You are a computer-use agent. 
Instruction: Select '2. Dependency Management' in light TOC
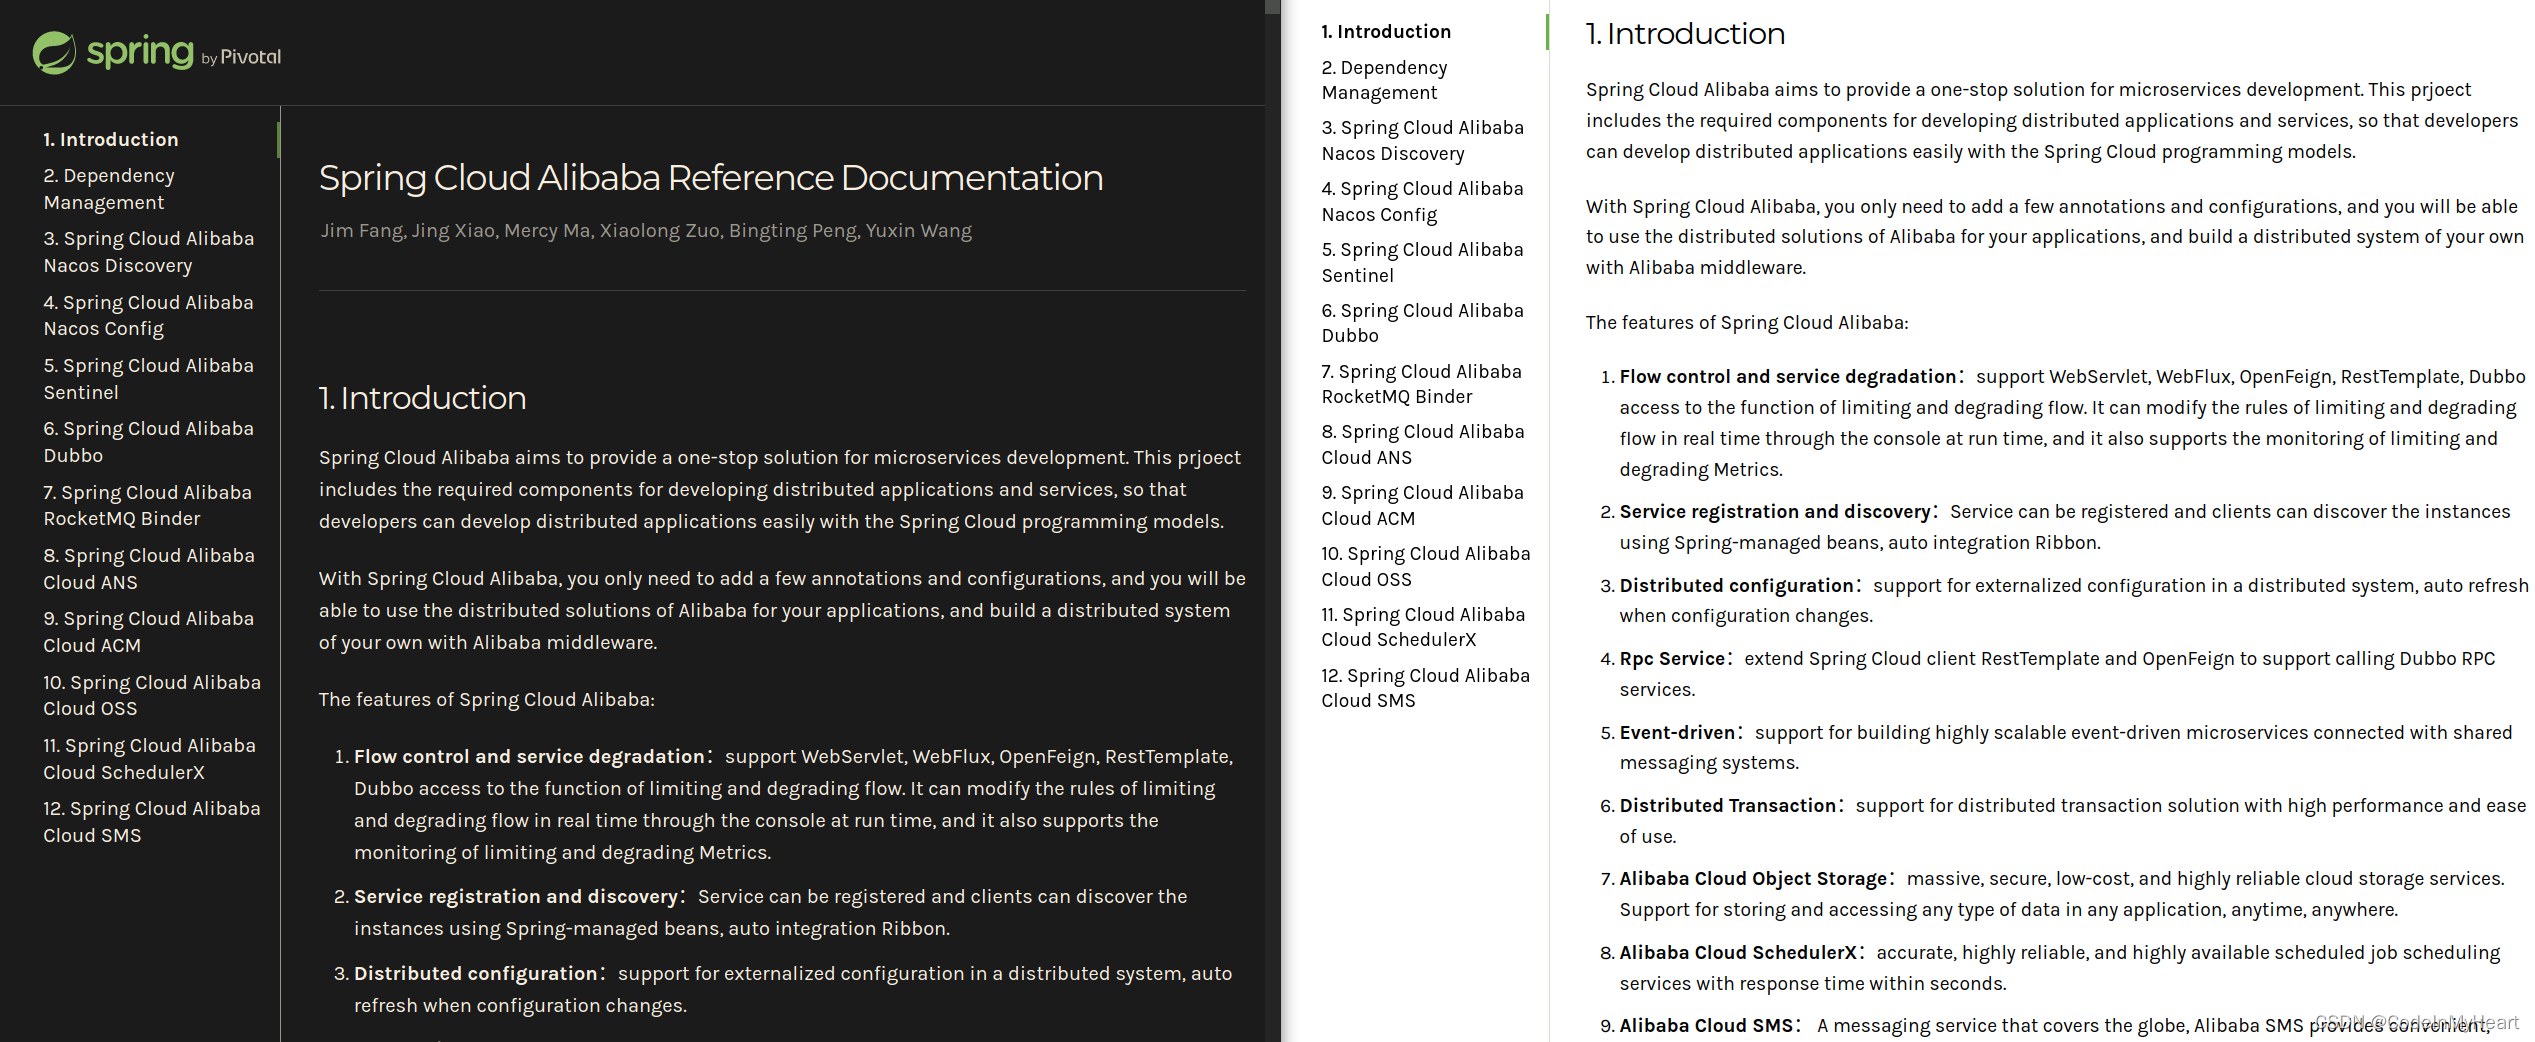tap(1384, 80)
